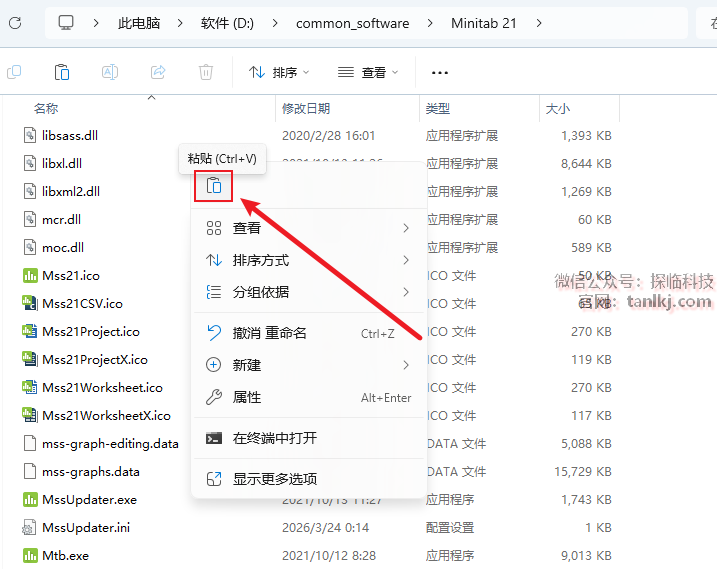Viewport: 717px width, 574px height.
Task: Open the New submenu in context menu
Action: coord(309,365)
